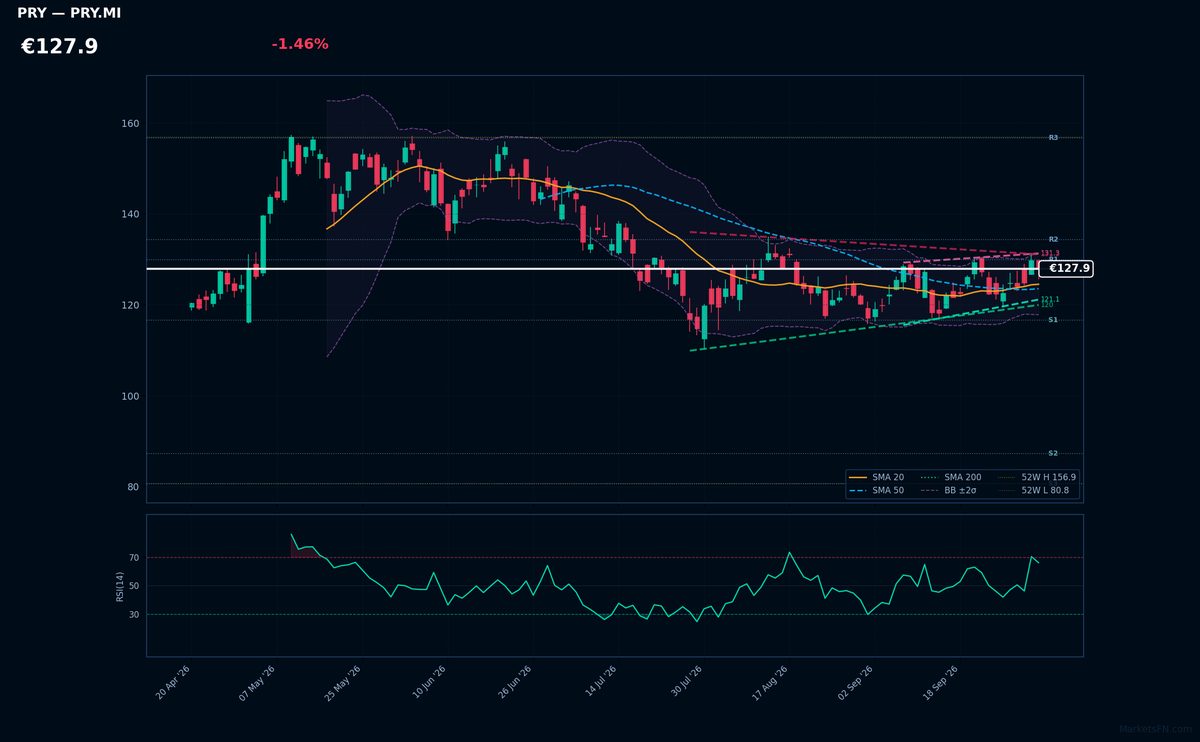Click the RSI 50 level label
1200x742 pixels.
(134, 586)
